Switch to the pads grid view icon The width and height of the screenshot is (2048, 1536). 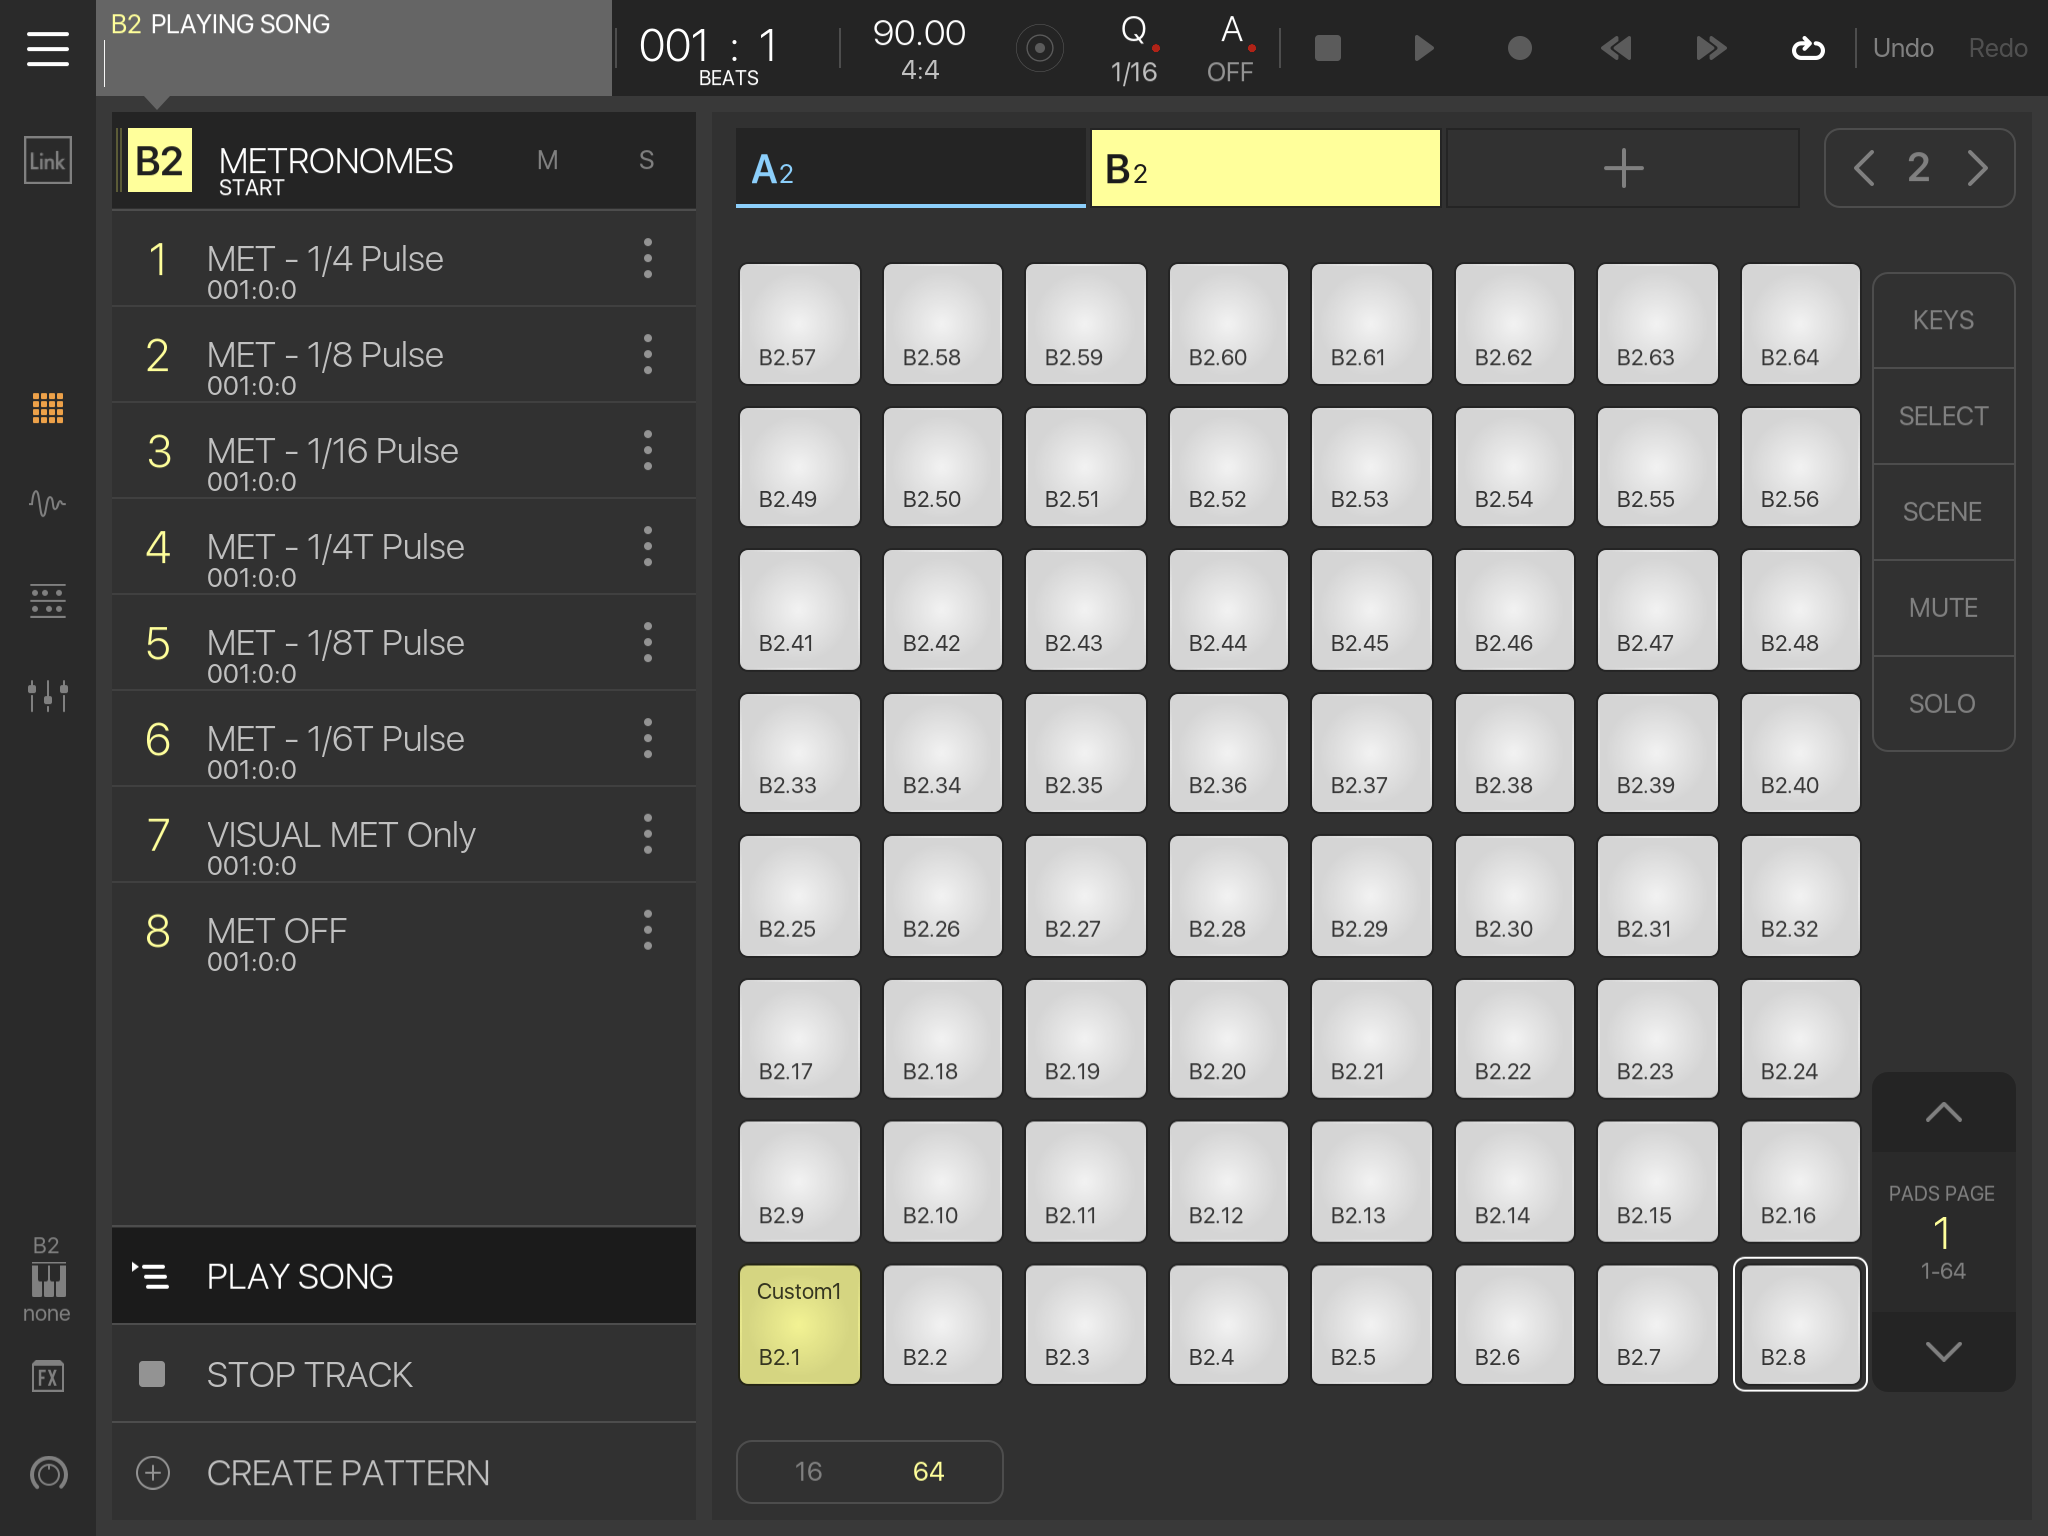[x=47, y=408]
